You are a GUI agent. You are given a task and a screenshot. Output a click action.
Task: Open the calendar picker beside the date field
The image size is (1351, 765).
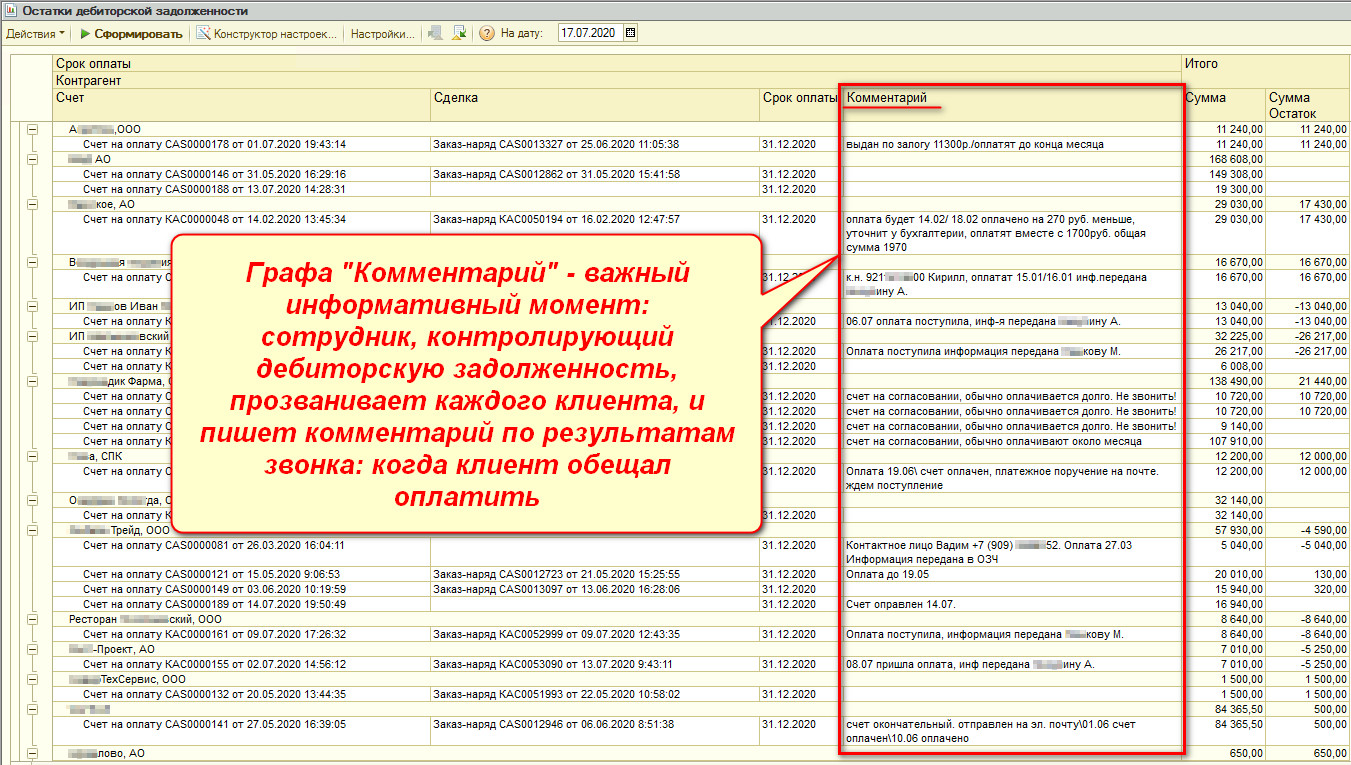pyautogui.click(x=630, y=33)
